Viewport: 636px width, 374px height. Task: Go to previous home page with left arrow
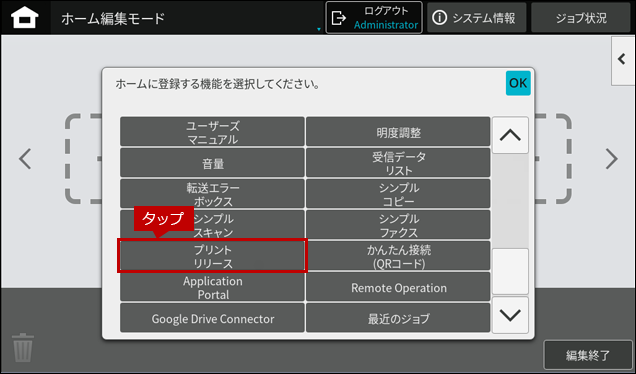coord(25,159)
